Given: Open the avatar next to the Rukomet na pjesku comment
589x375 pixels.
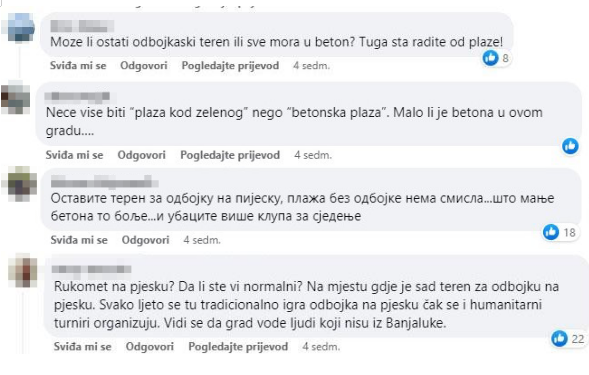Looking at the screenshot, I should tap(23, 271).
